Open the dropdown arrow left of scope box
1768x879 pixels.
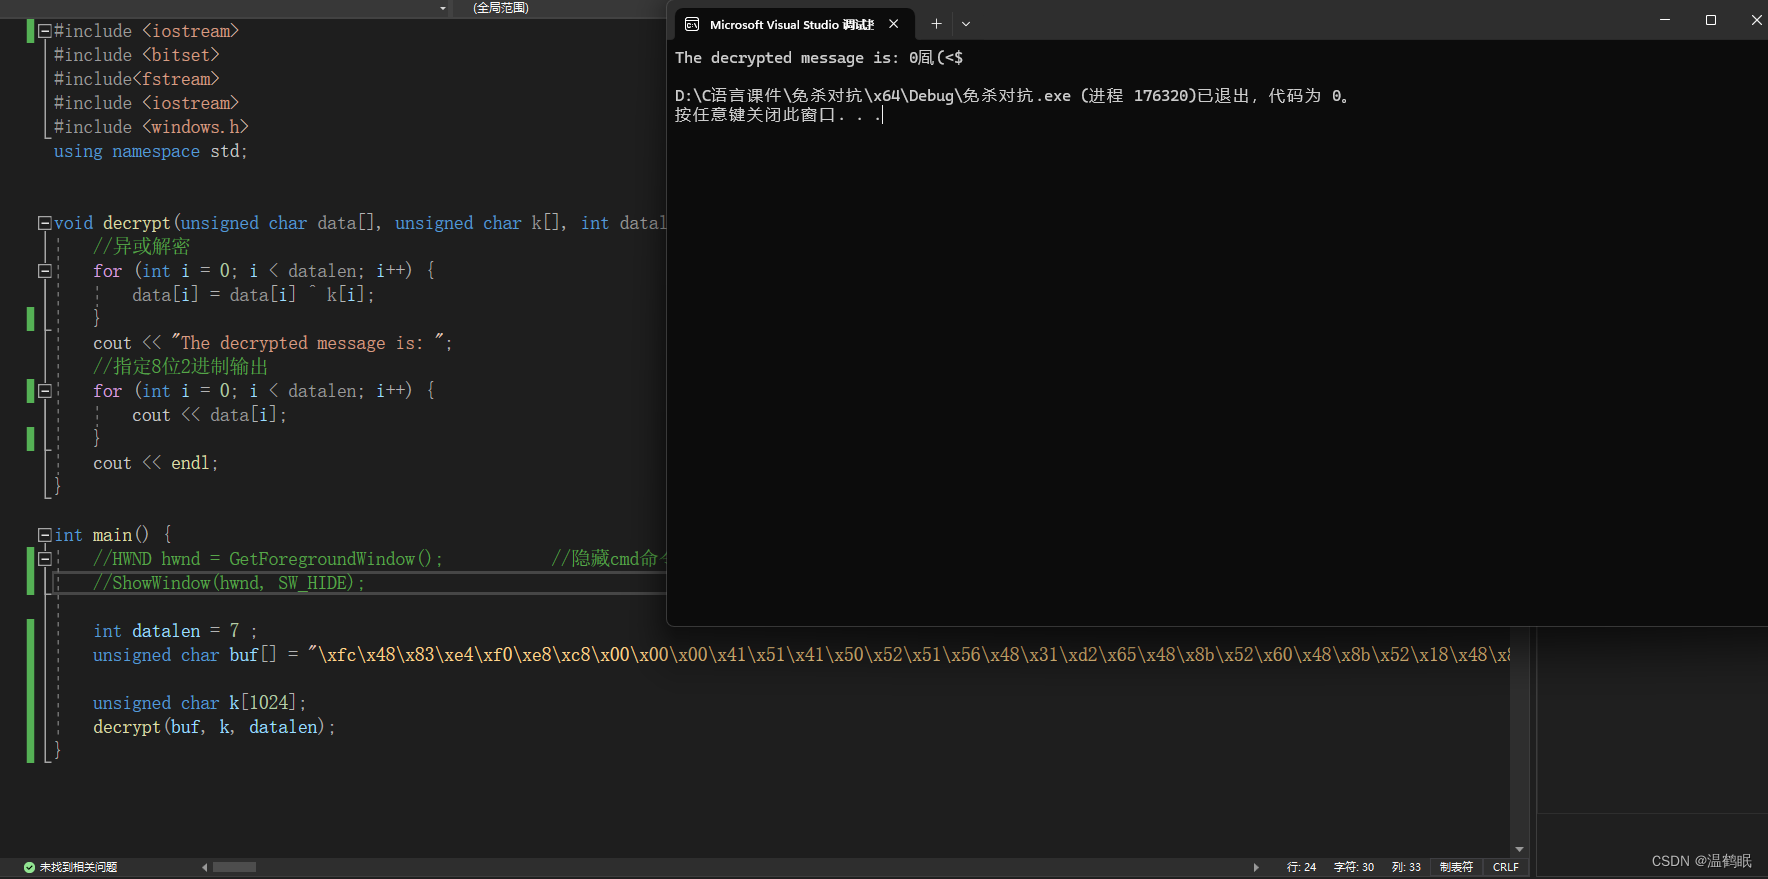coord(443,8)
